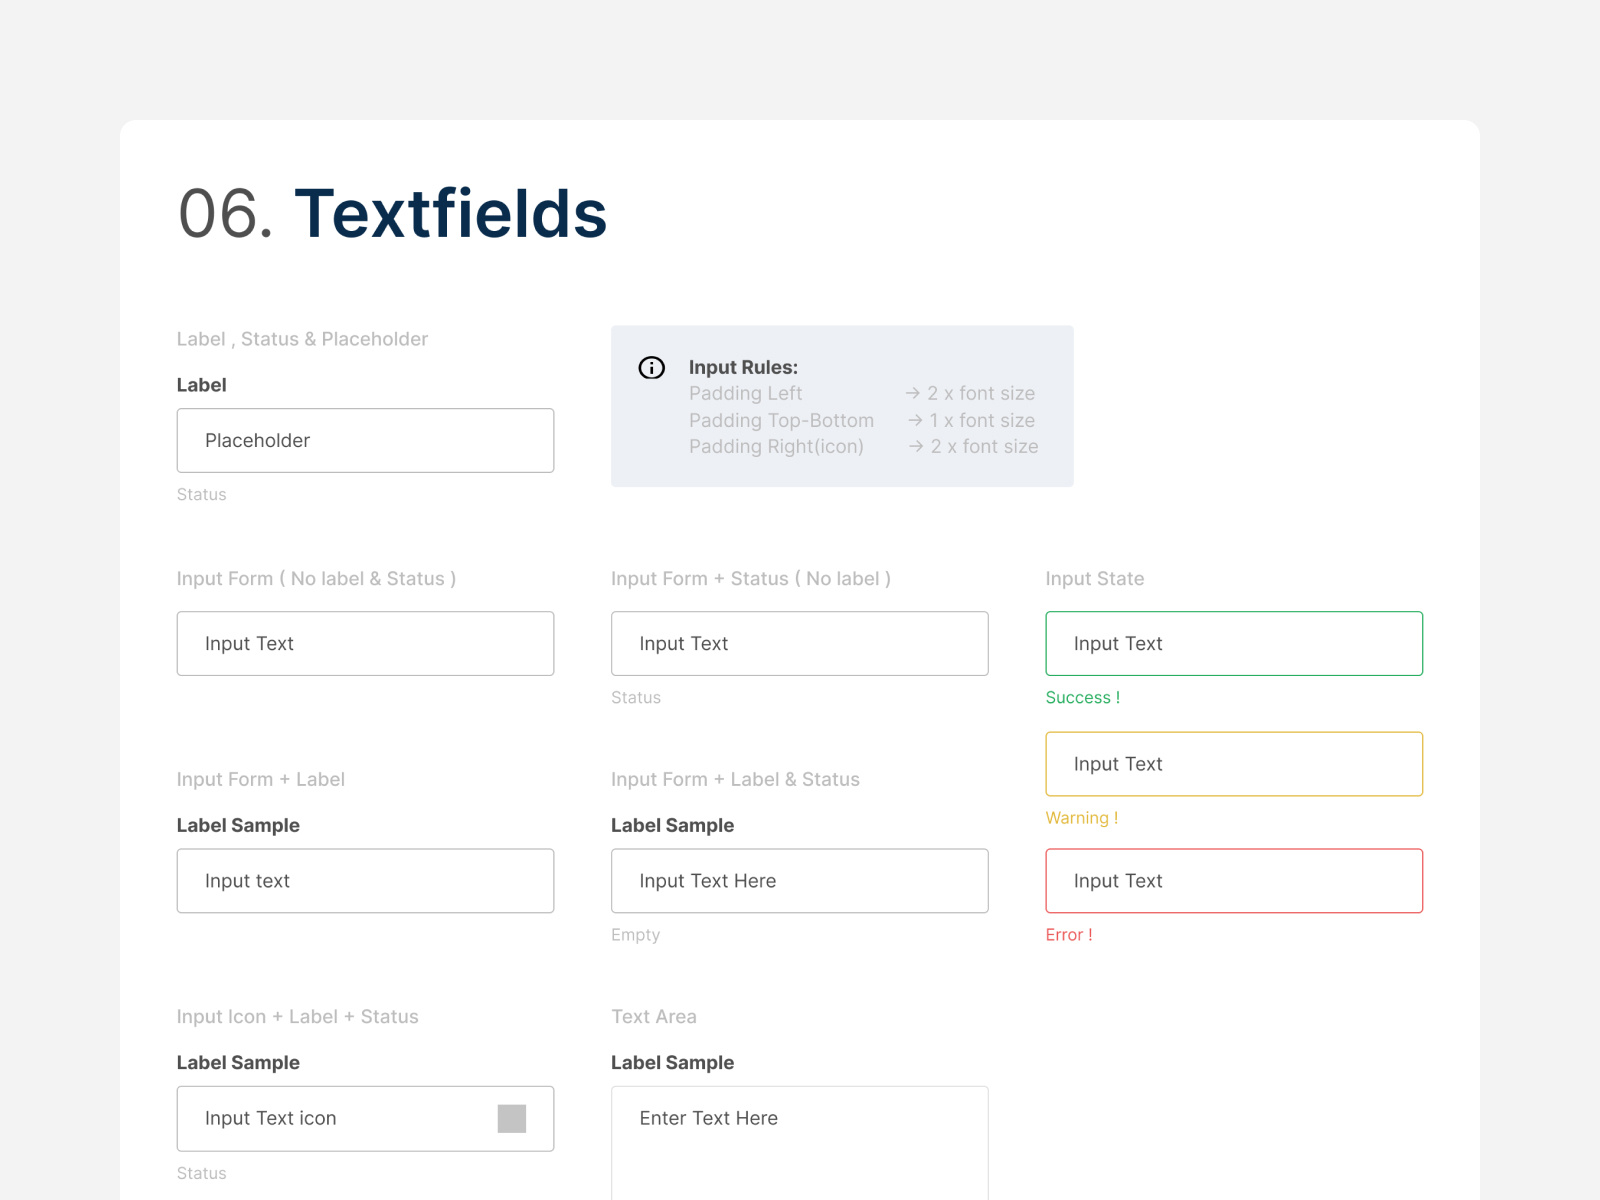Screen dimensions: 1600x1200
Task: Click the Placeholder input under Label
Action: coord(365,440)
